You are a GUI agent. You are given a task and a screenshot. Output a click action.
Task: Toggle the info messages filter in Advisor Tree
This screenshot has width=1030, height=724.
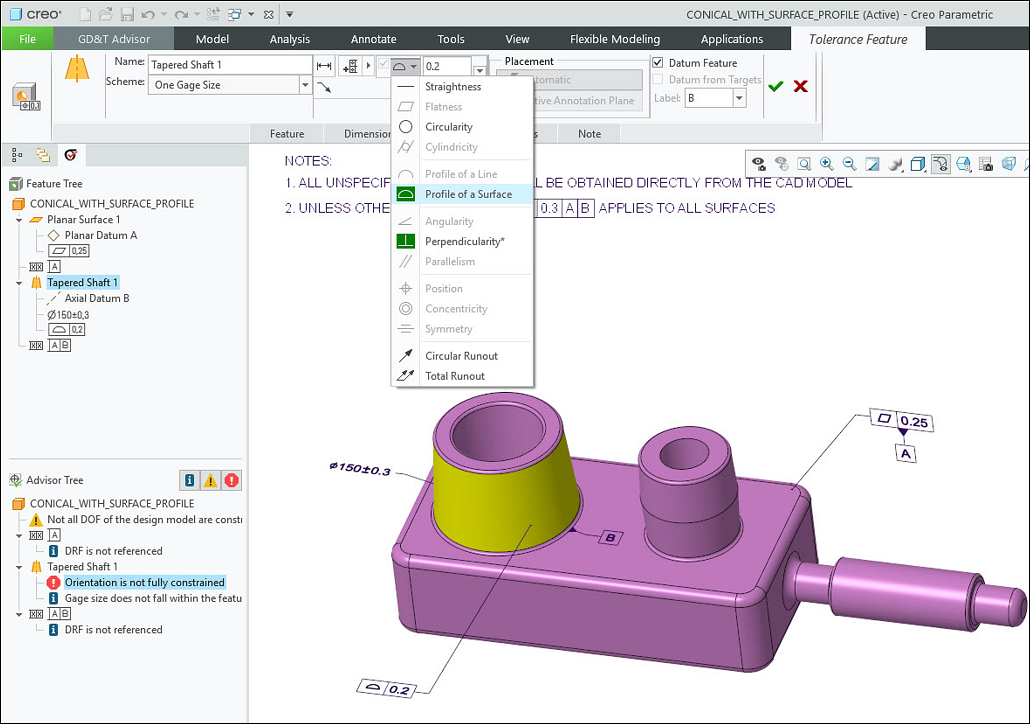click(190, 480)
